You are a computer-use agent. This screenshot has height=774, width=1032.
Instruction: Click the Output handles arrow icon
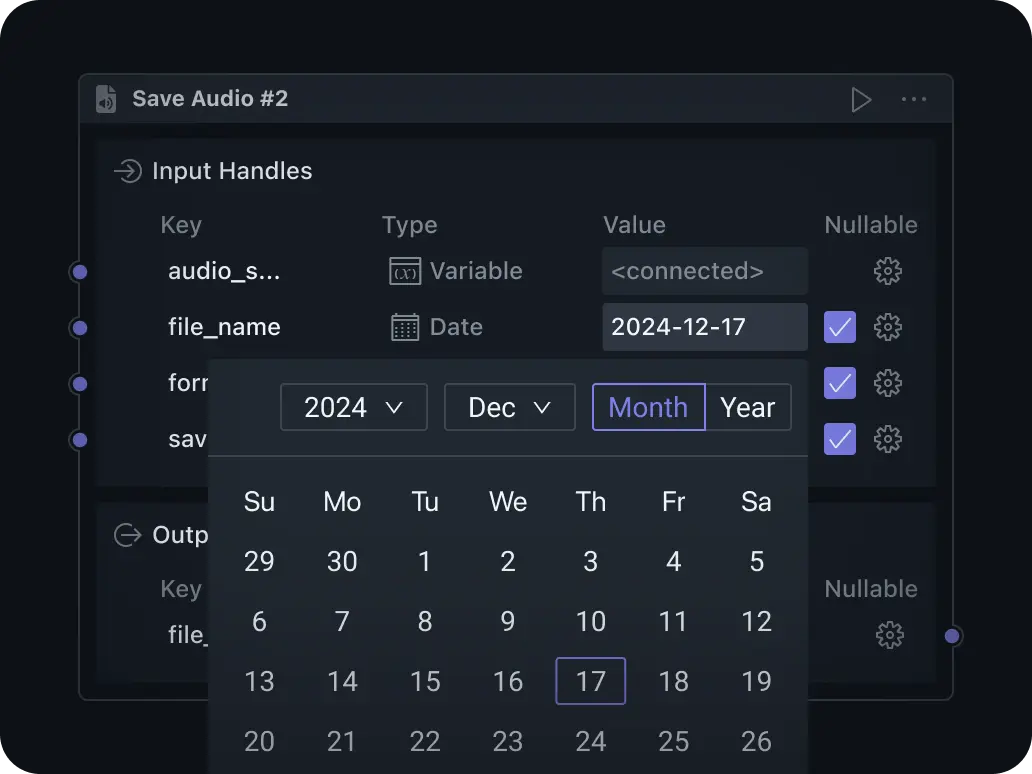(x=127, y=535)
